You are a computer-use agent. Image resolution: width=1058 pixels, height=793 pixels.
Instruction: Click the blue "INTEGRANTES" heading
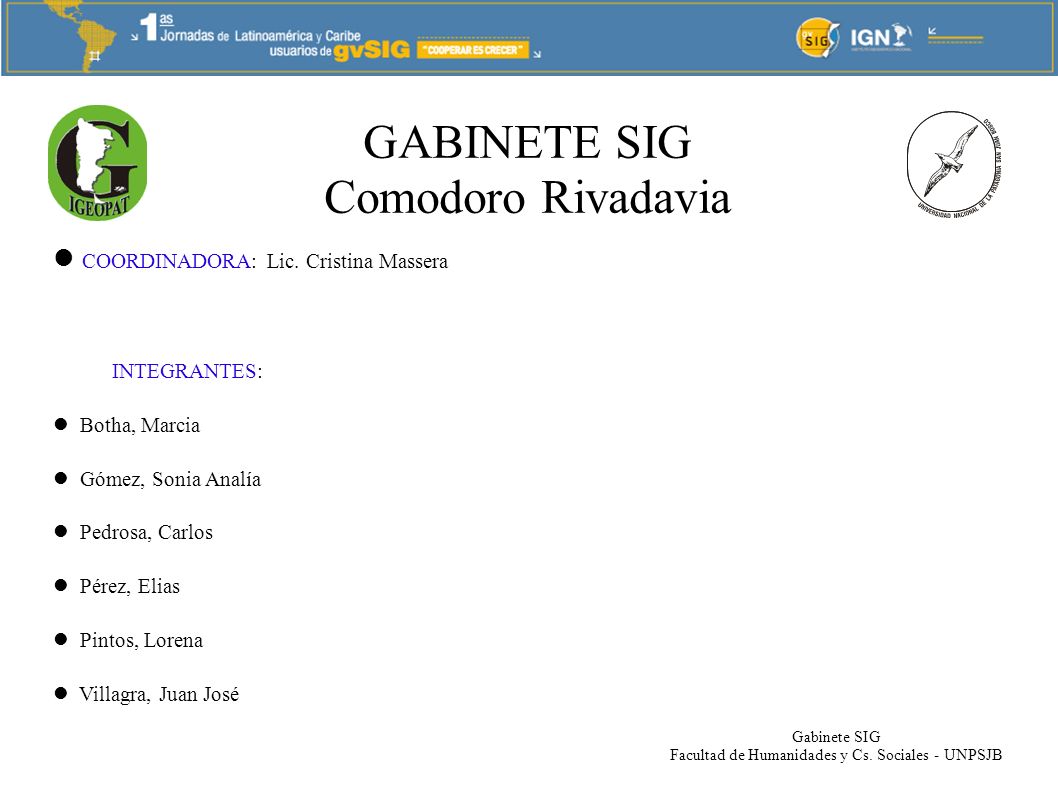[184, 371]
